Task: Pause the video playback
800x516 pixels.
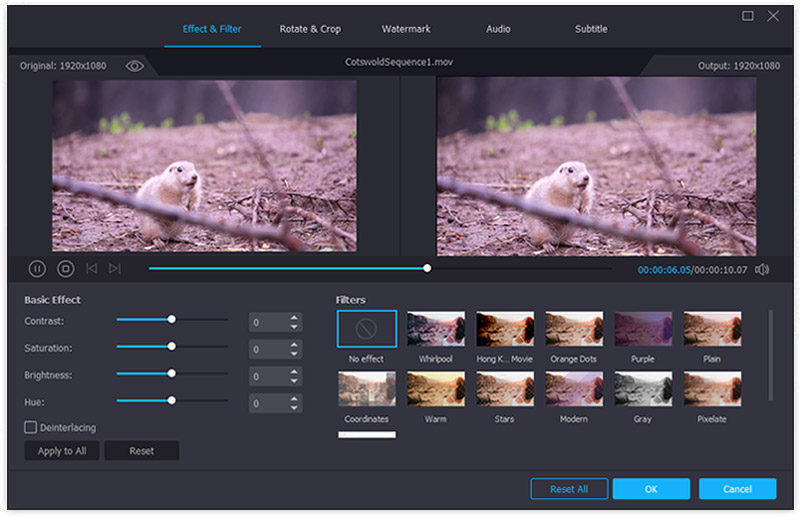Action: [x=37, y=268]
